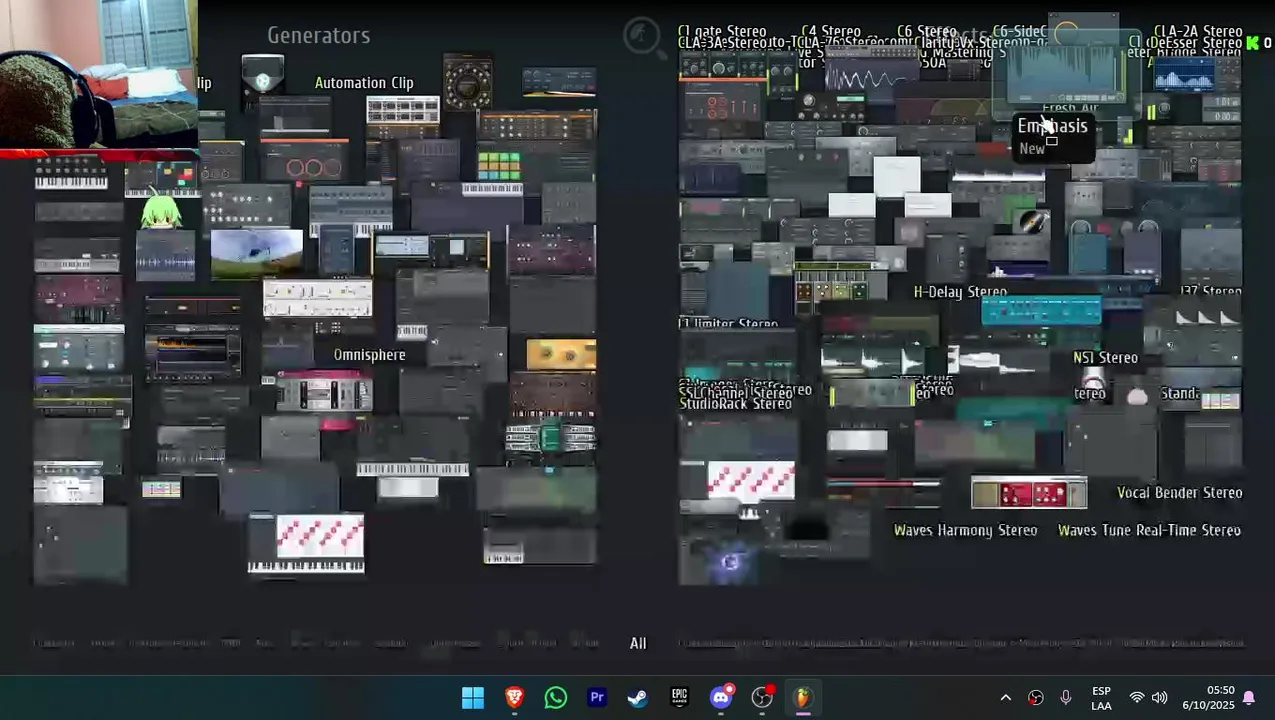The width and height of the screenshot is (1275, 720).
Task: Select the All category tab at bottom
Action: (638, 643)
